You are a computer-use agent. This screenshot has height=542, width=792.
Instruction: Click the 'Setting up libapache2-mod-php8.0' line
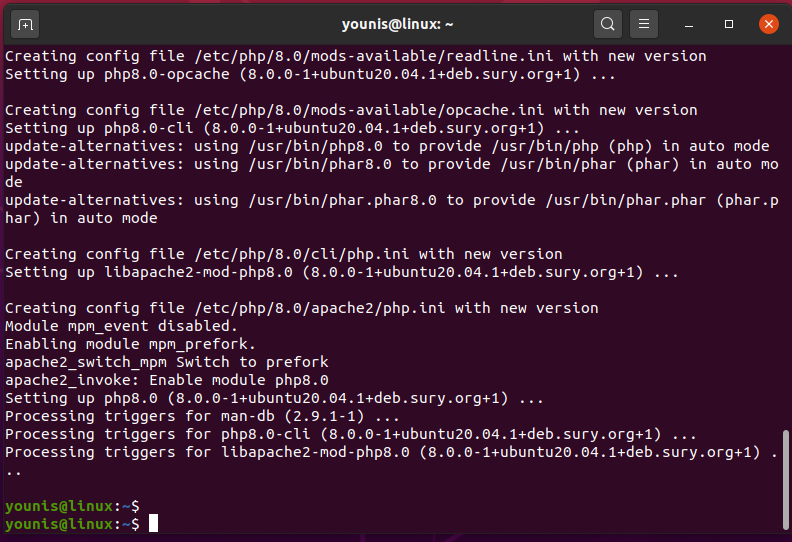point(341,272)
